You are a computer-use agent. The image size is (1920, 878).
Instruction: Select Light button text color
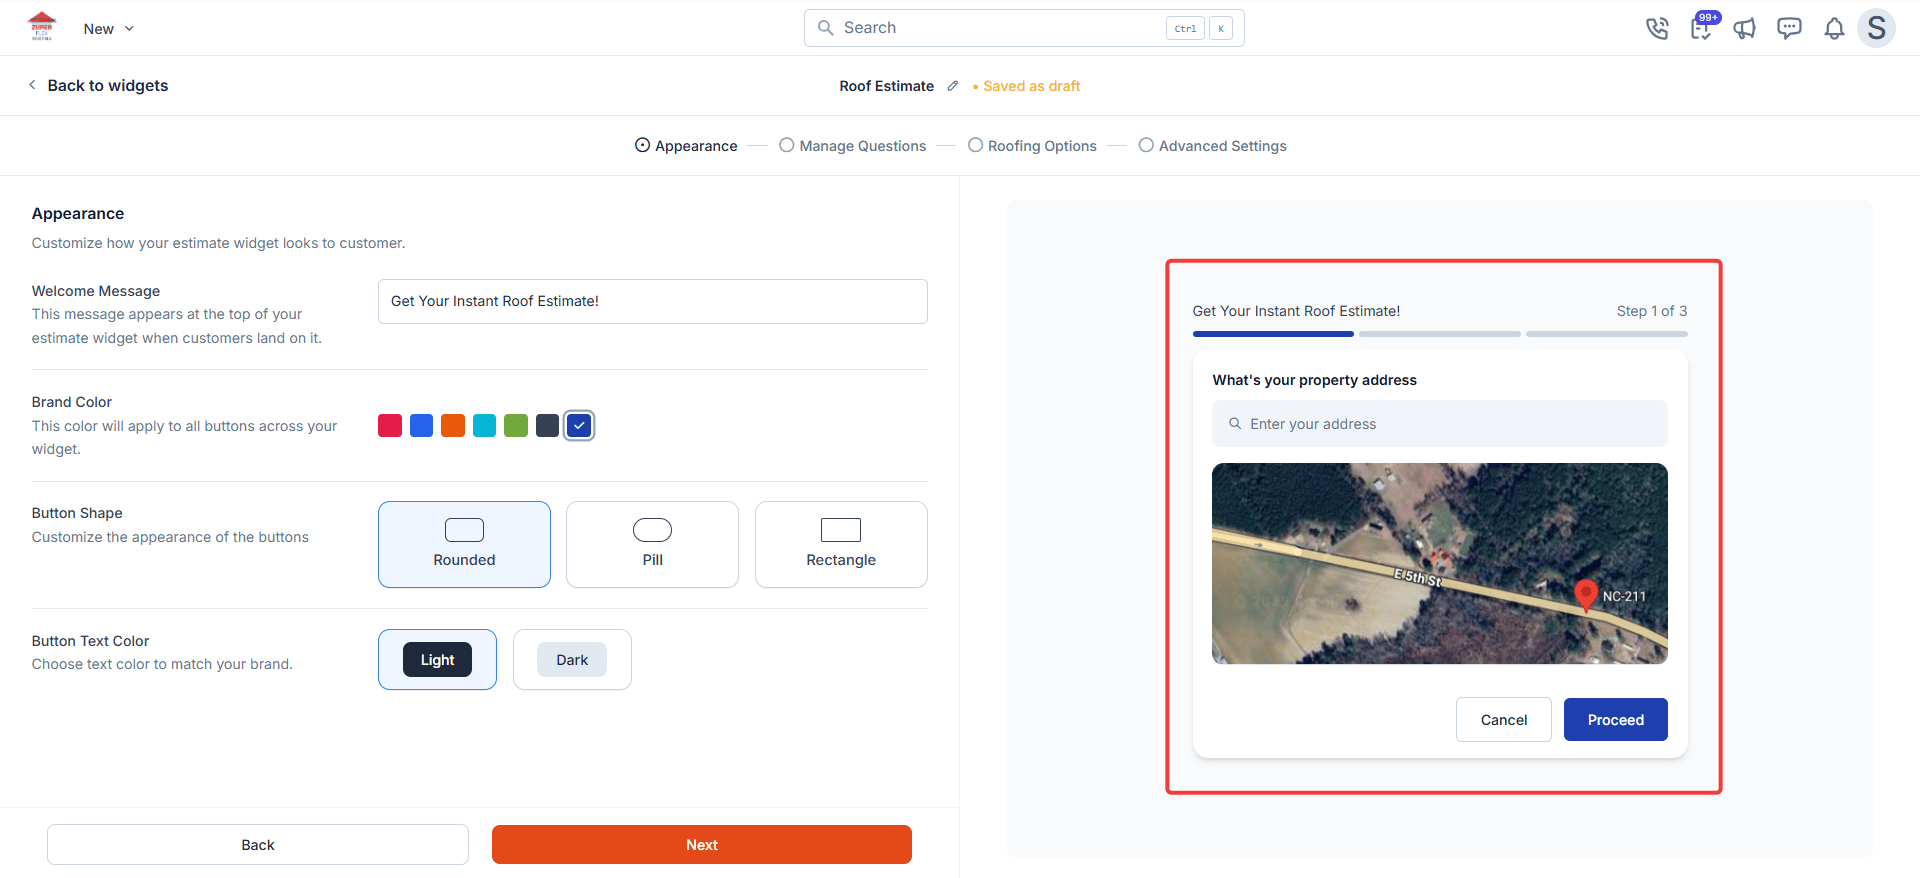click(x=437, y=659)
